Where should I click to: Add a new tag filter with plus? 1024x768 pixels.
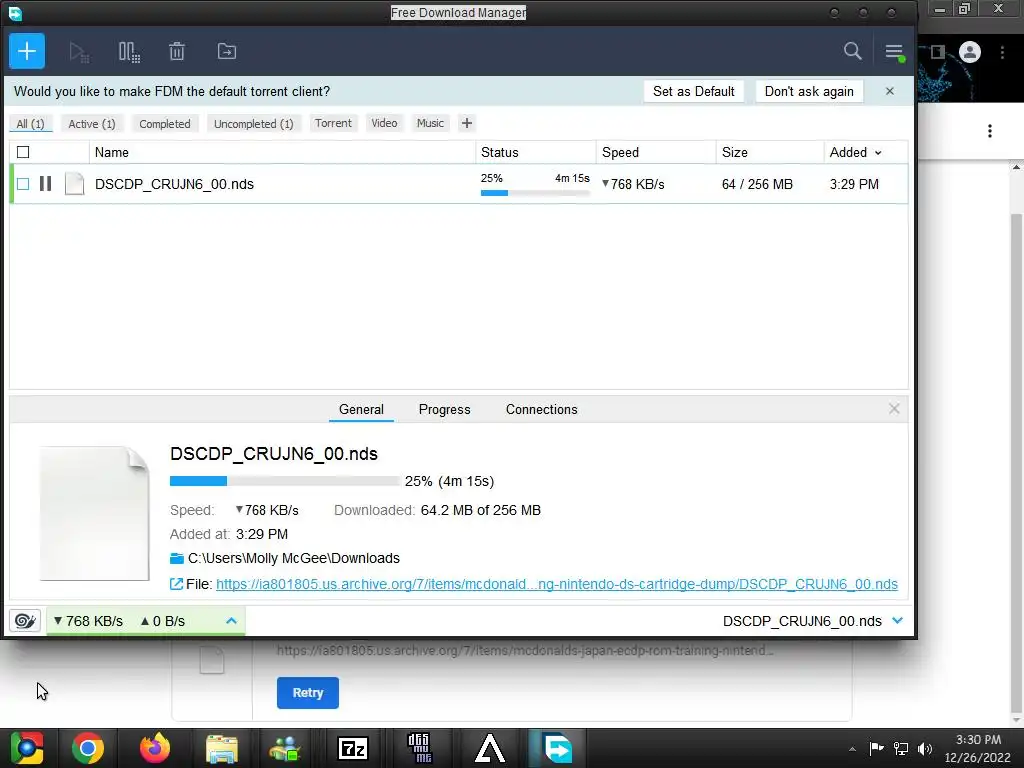coord(466,123)
